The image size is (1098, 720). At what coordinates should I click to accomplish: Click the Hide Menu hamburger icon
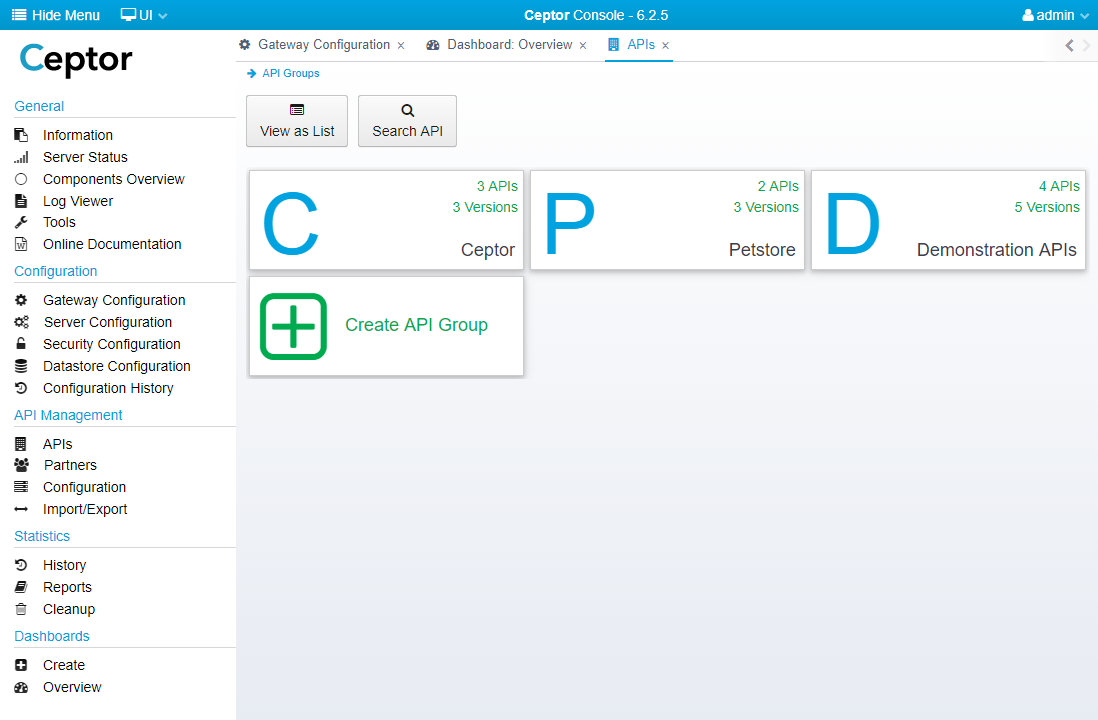pos(20,15)
